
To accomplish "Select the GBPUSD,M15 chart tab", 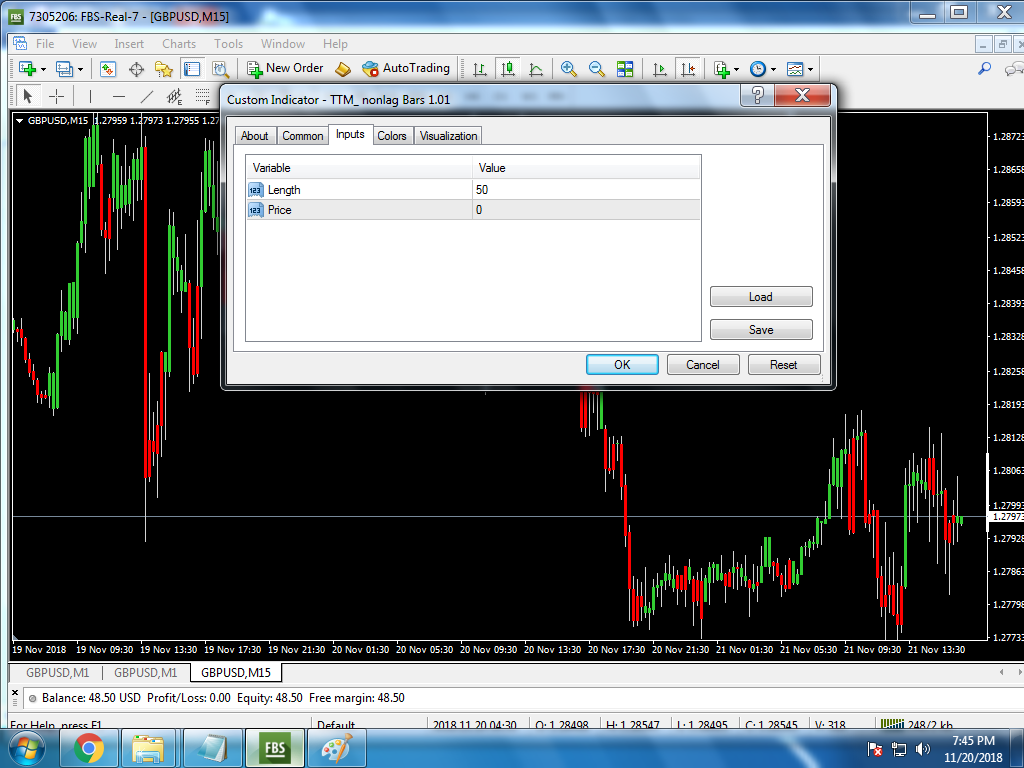I will 236,673.
